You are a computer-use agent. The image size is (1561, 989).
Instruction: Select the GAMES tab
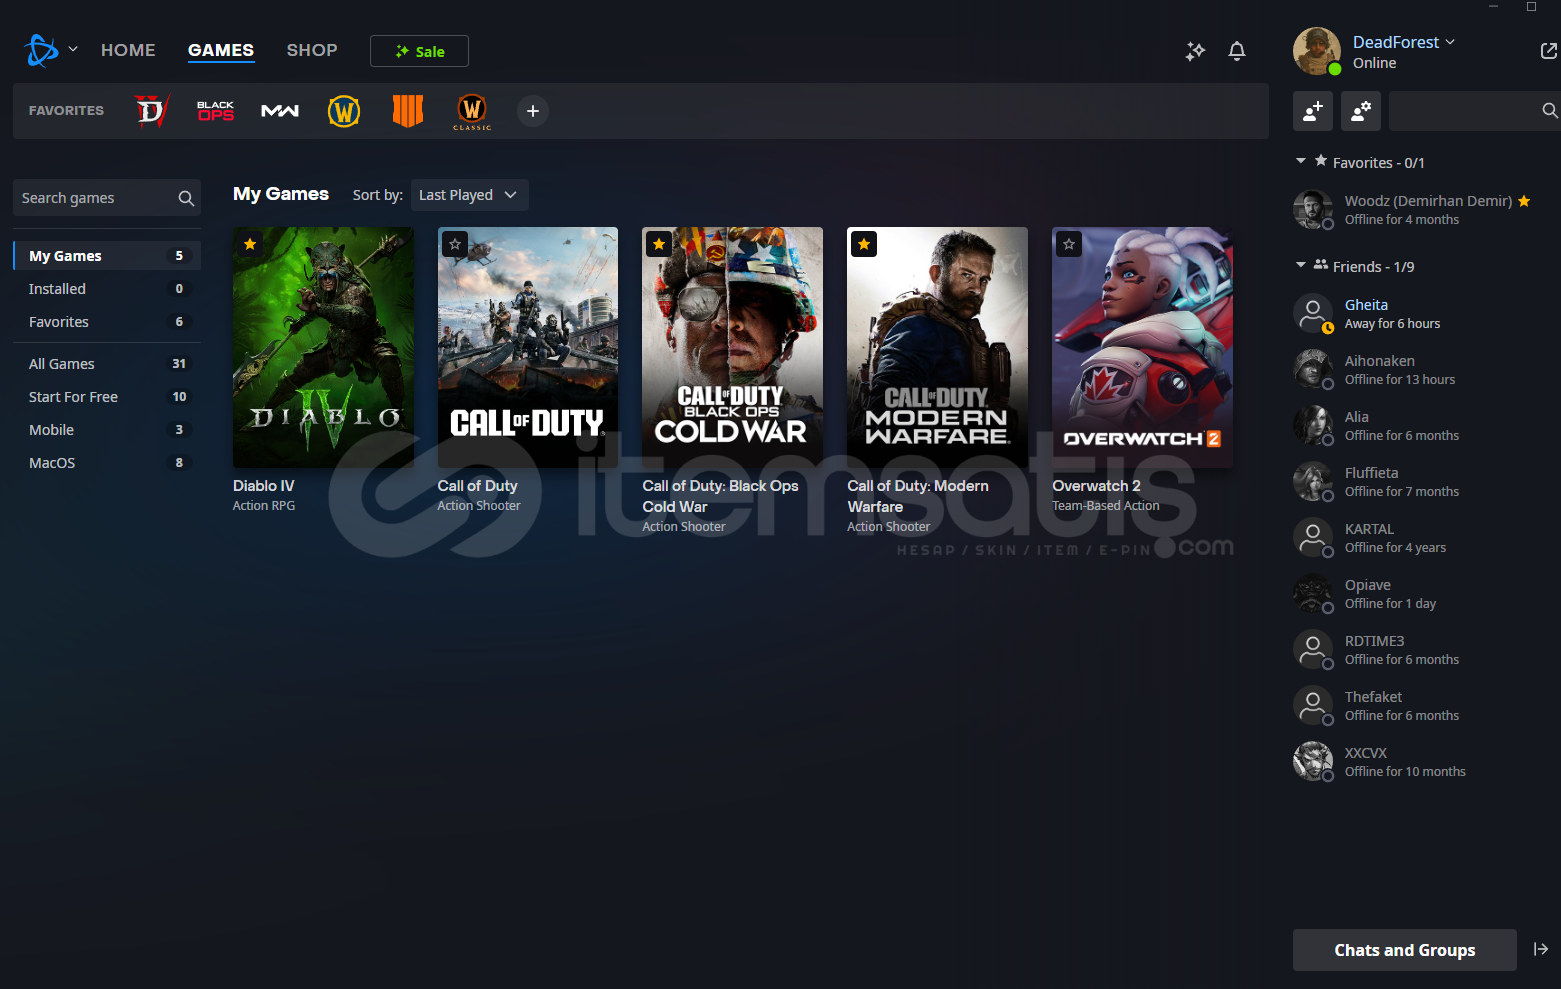(221, 50)
